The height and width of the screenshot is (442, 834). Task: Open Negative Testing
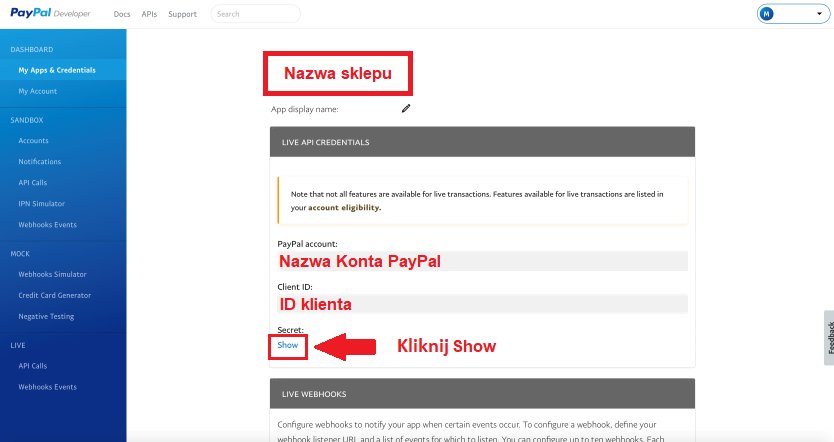[x=46, y=316]
